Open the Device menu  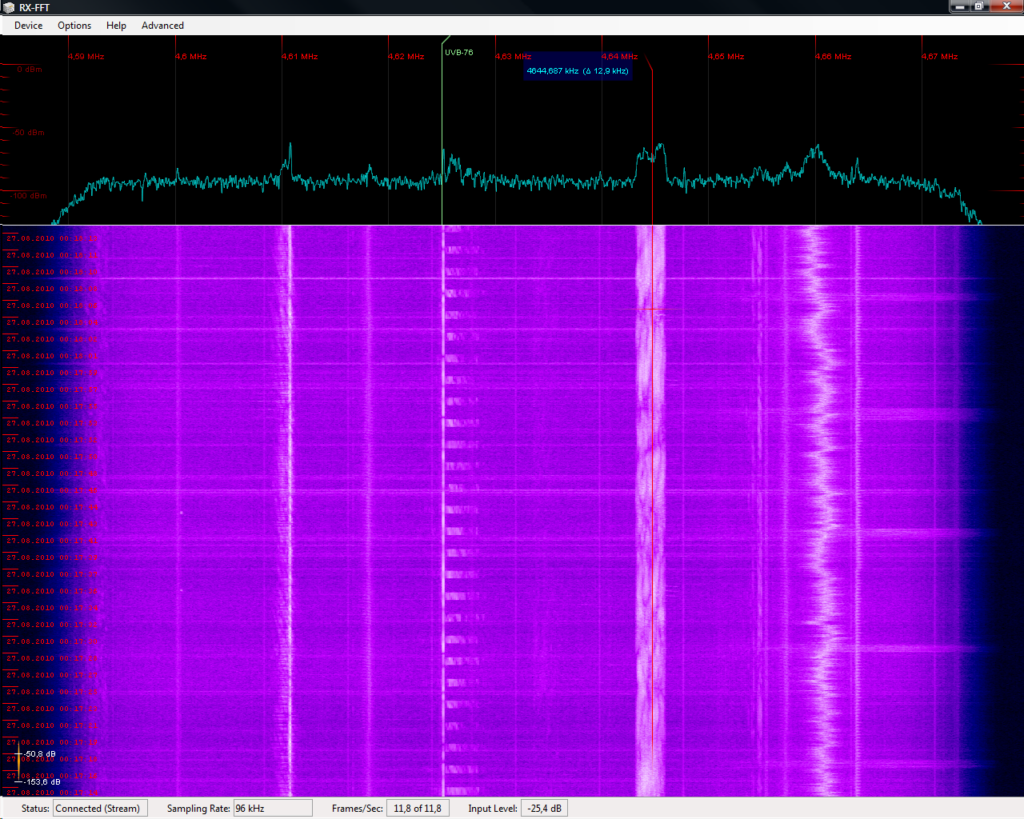pyautogui.click(x=28, y=25)
